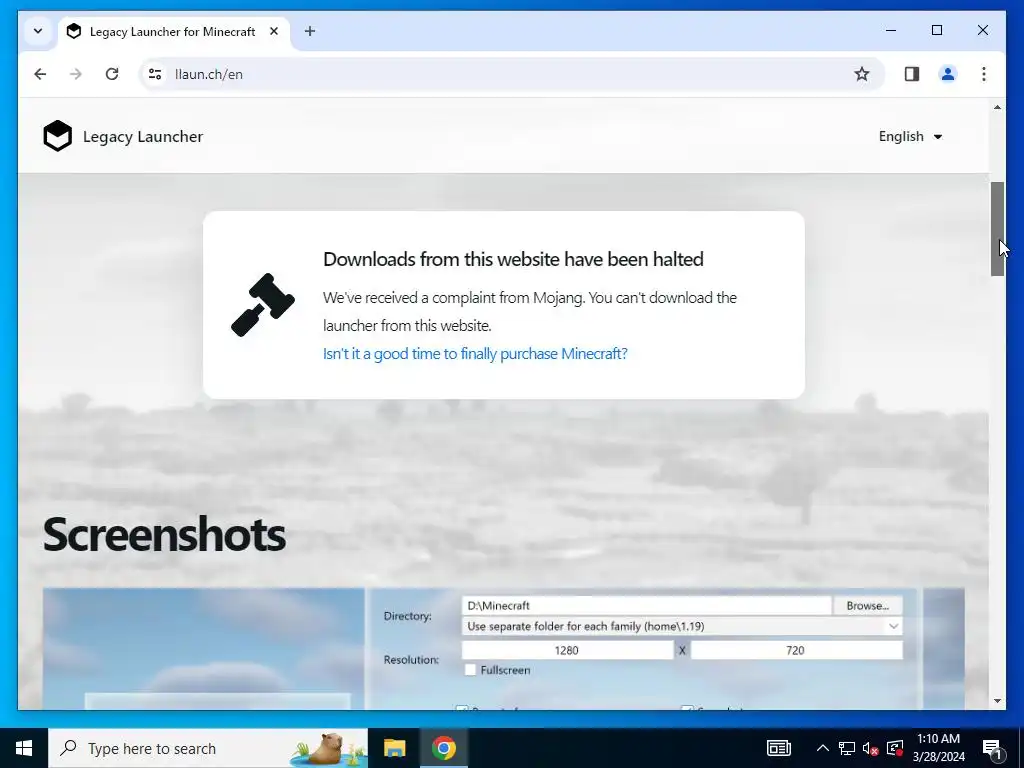
Task: Maximize the Chrome window
Action: (937, 30)
